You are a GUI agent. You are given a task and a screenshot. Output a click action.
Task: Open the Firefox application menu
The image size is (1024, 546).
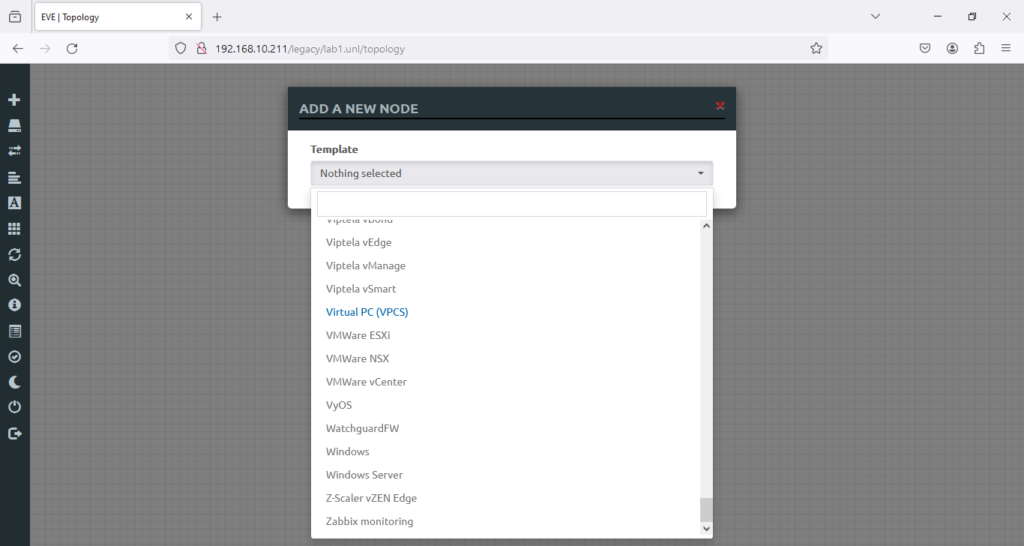coord(1006,48)
